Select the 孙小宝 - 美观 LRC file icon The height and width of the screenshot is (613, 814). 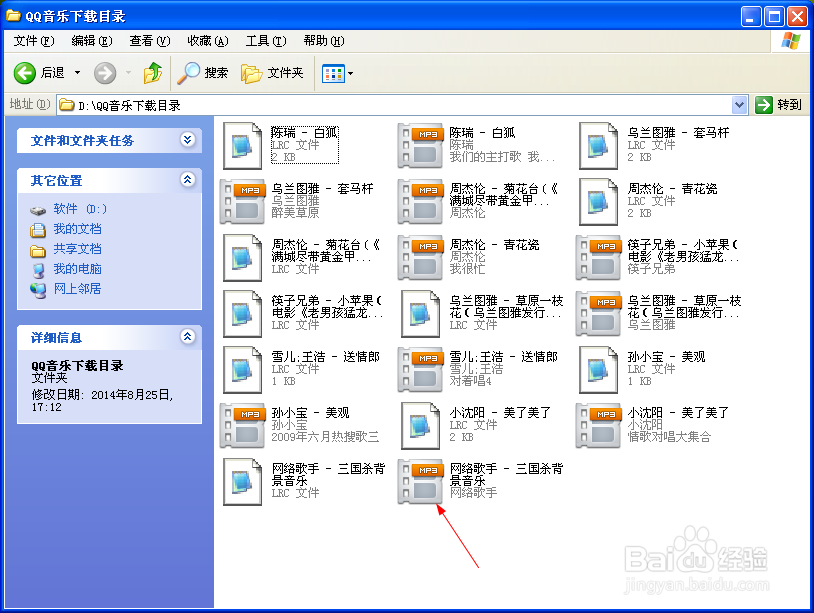click(x=598, y=370)
